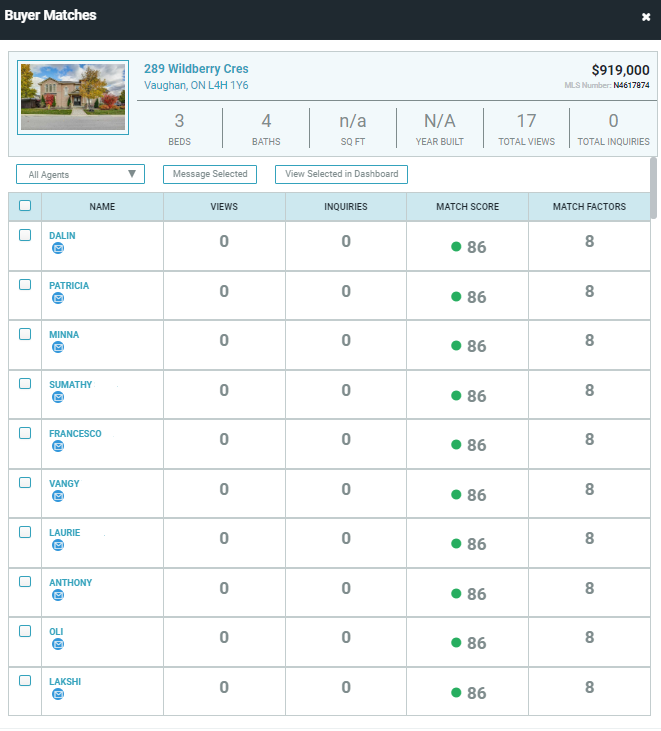Click the Message Selected button

[210, 174]
